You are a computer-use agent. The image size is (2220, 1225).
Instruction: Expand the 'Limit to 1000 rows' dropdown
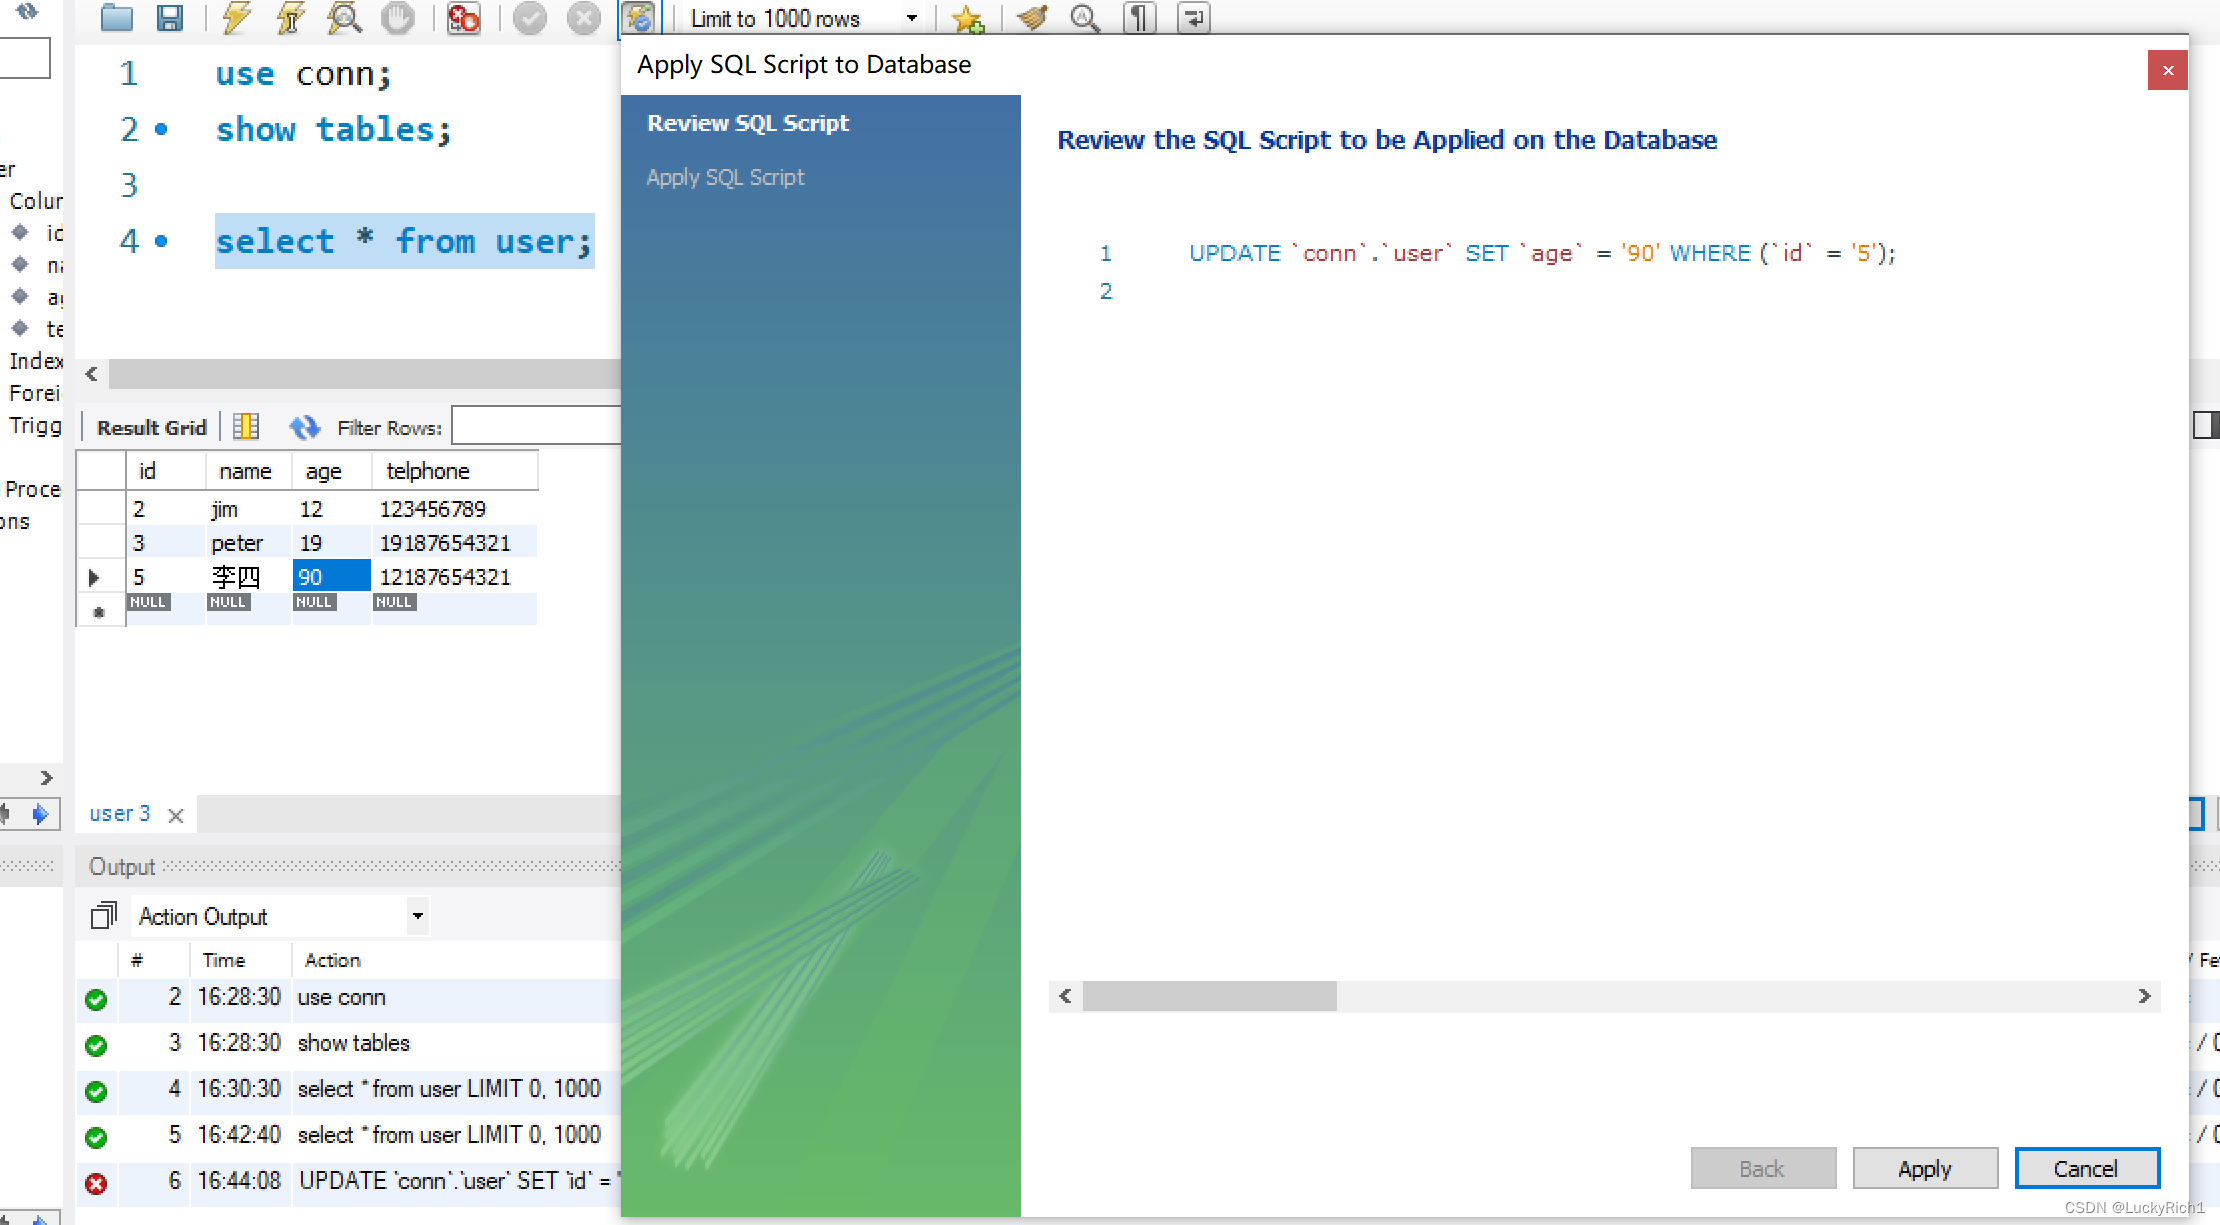(917, 18)
